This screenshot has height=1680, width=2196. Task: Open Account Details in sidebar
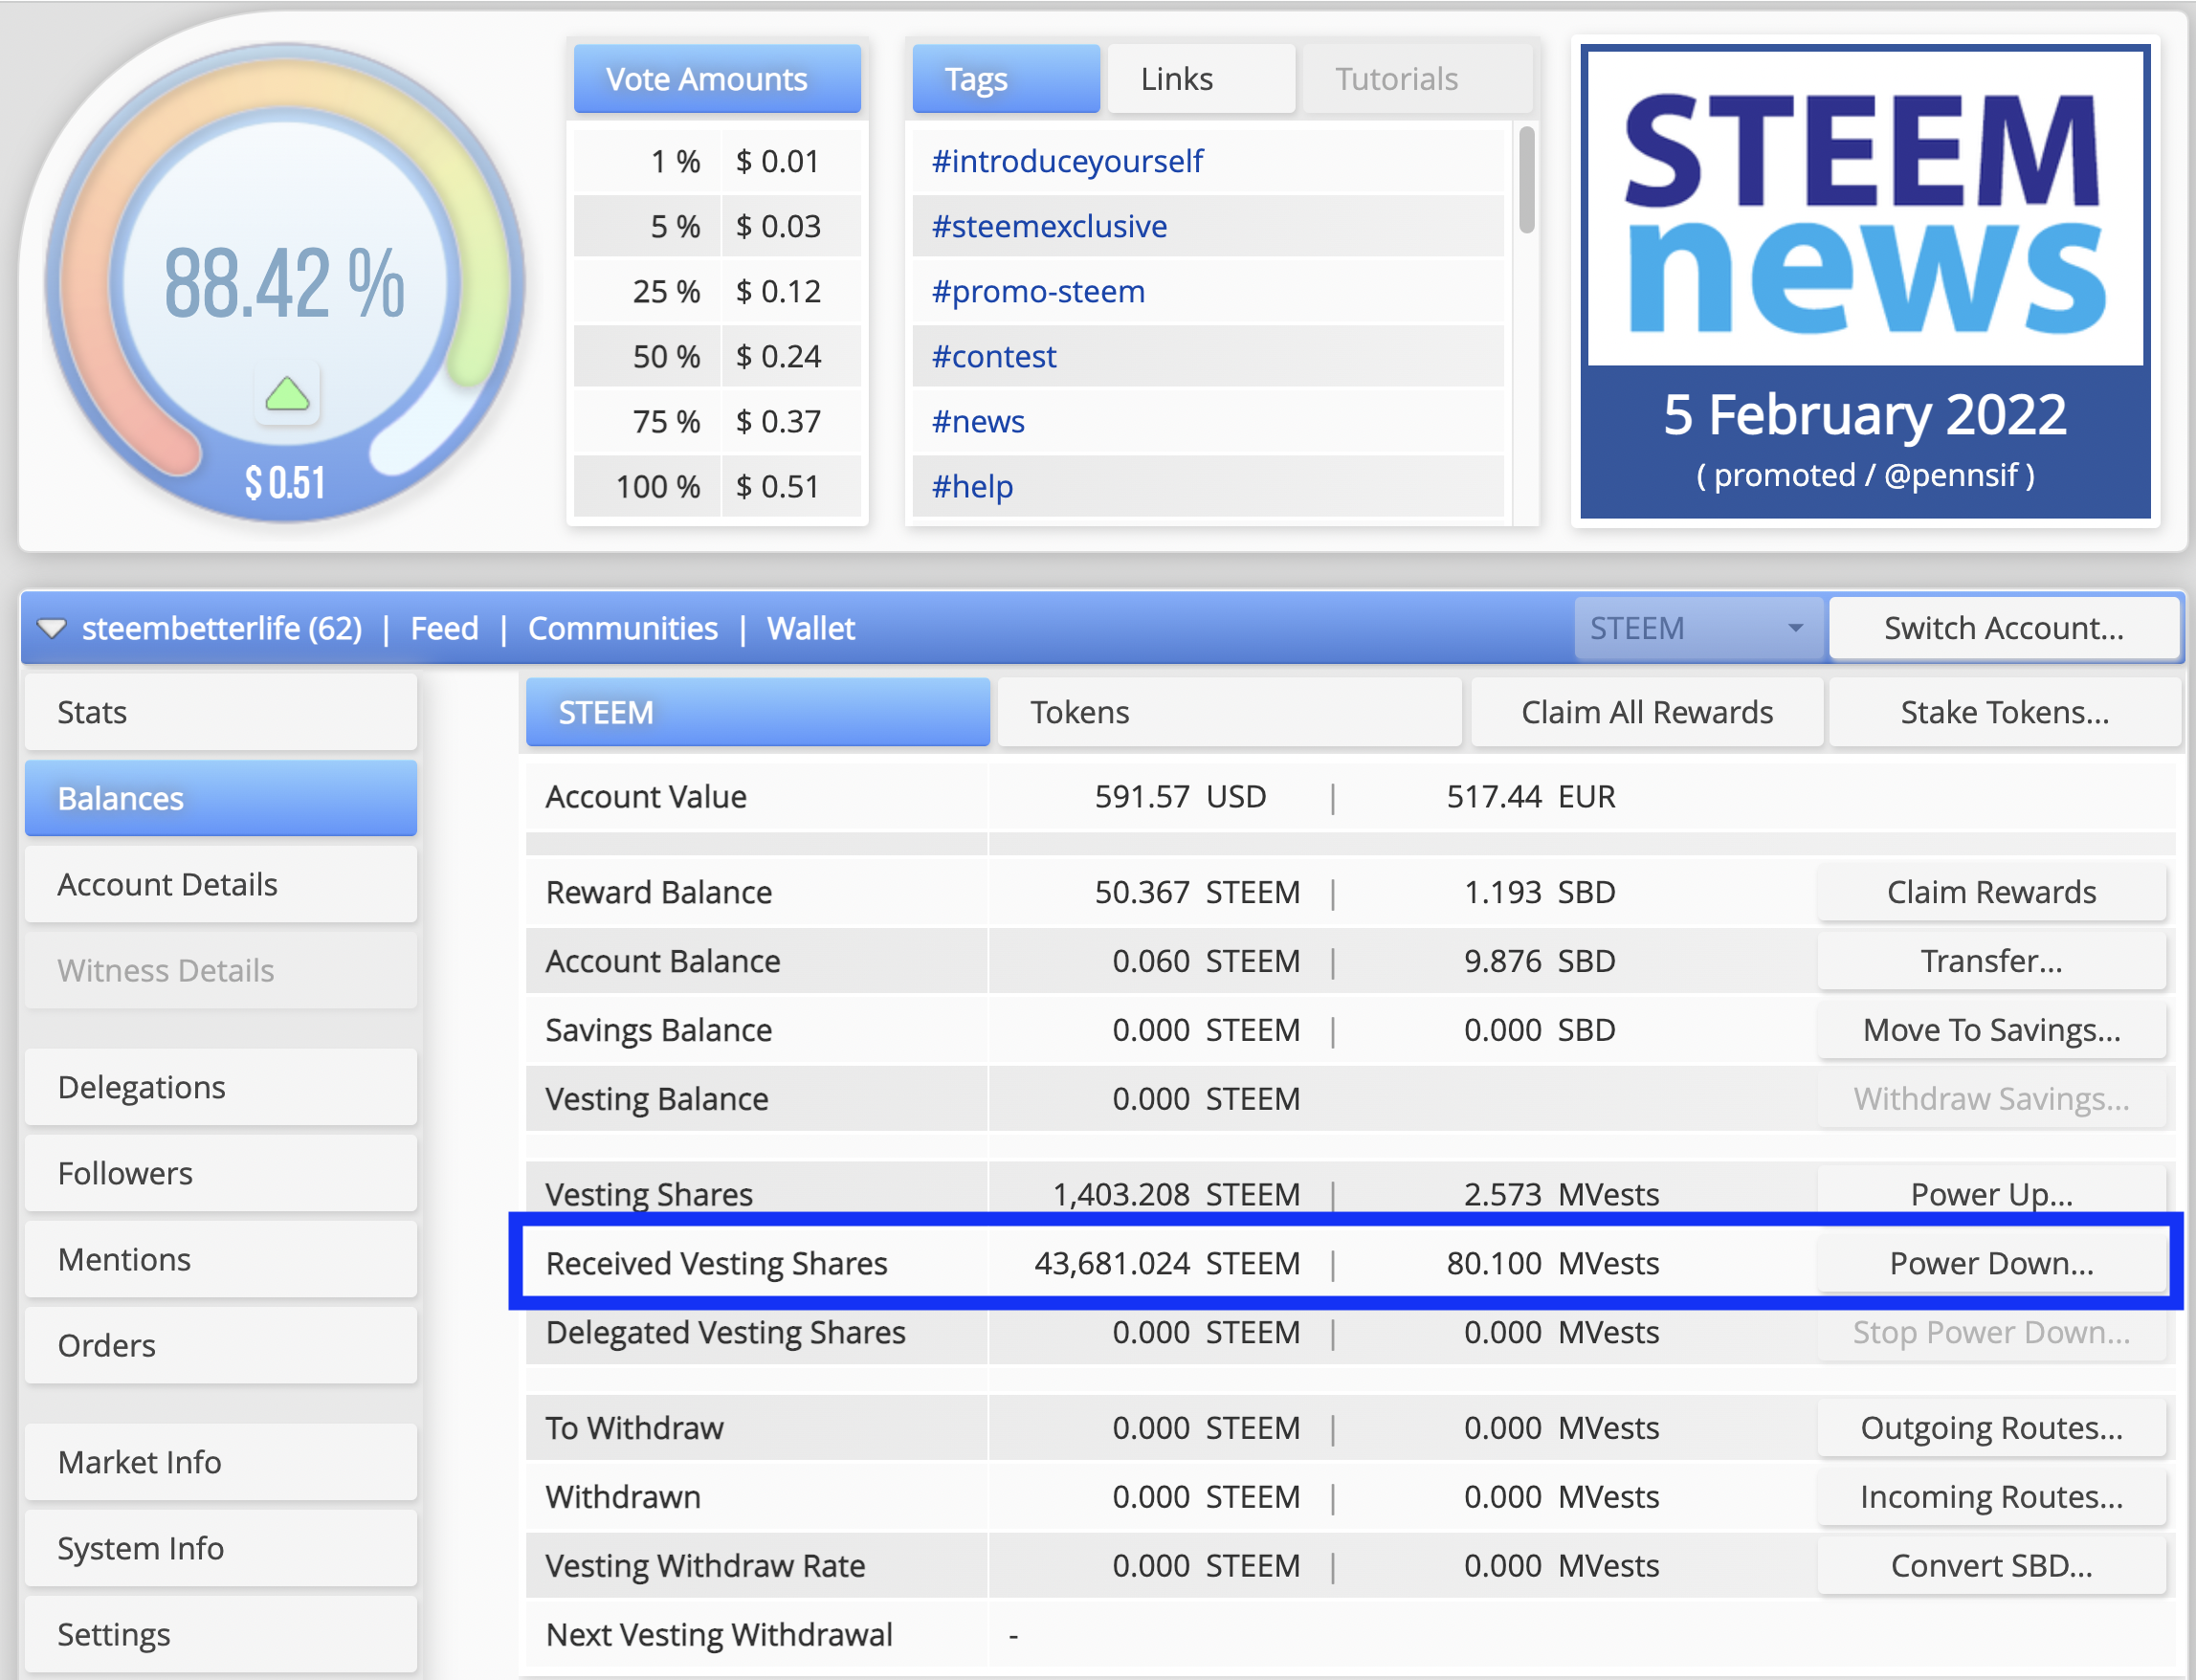(221, 884)
